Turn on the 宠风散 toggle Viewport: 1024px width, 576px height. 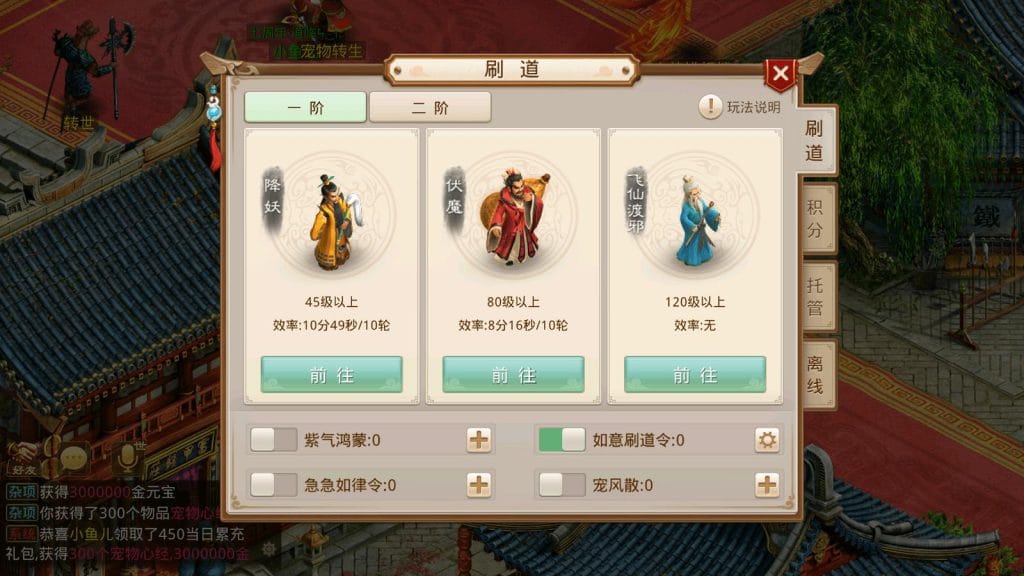(562, 485)
